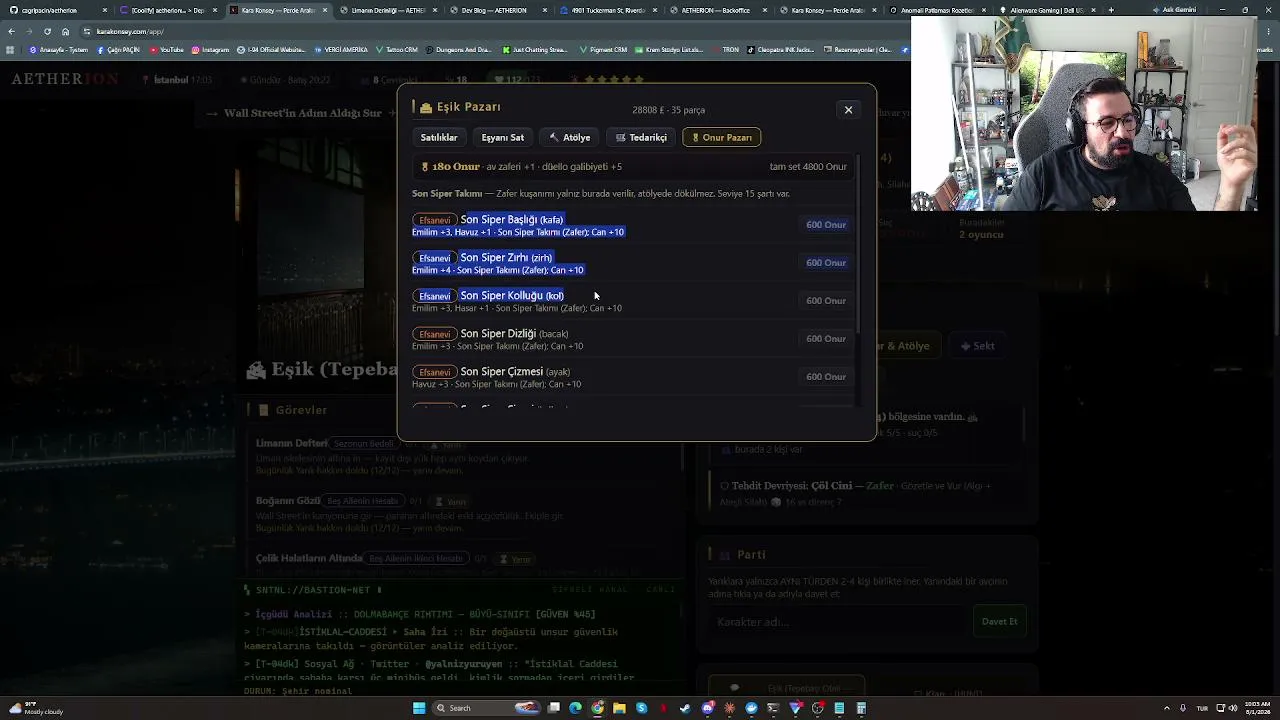
Task: Click the Davet Et button in Parti panel
Action: 999,622
